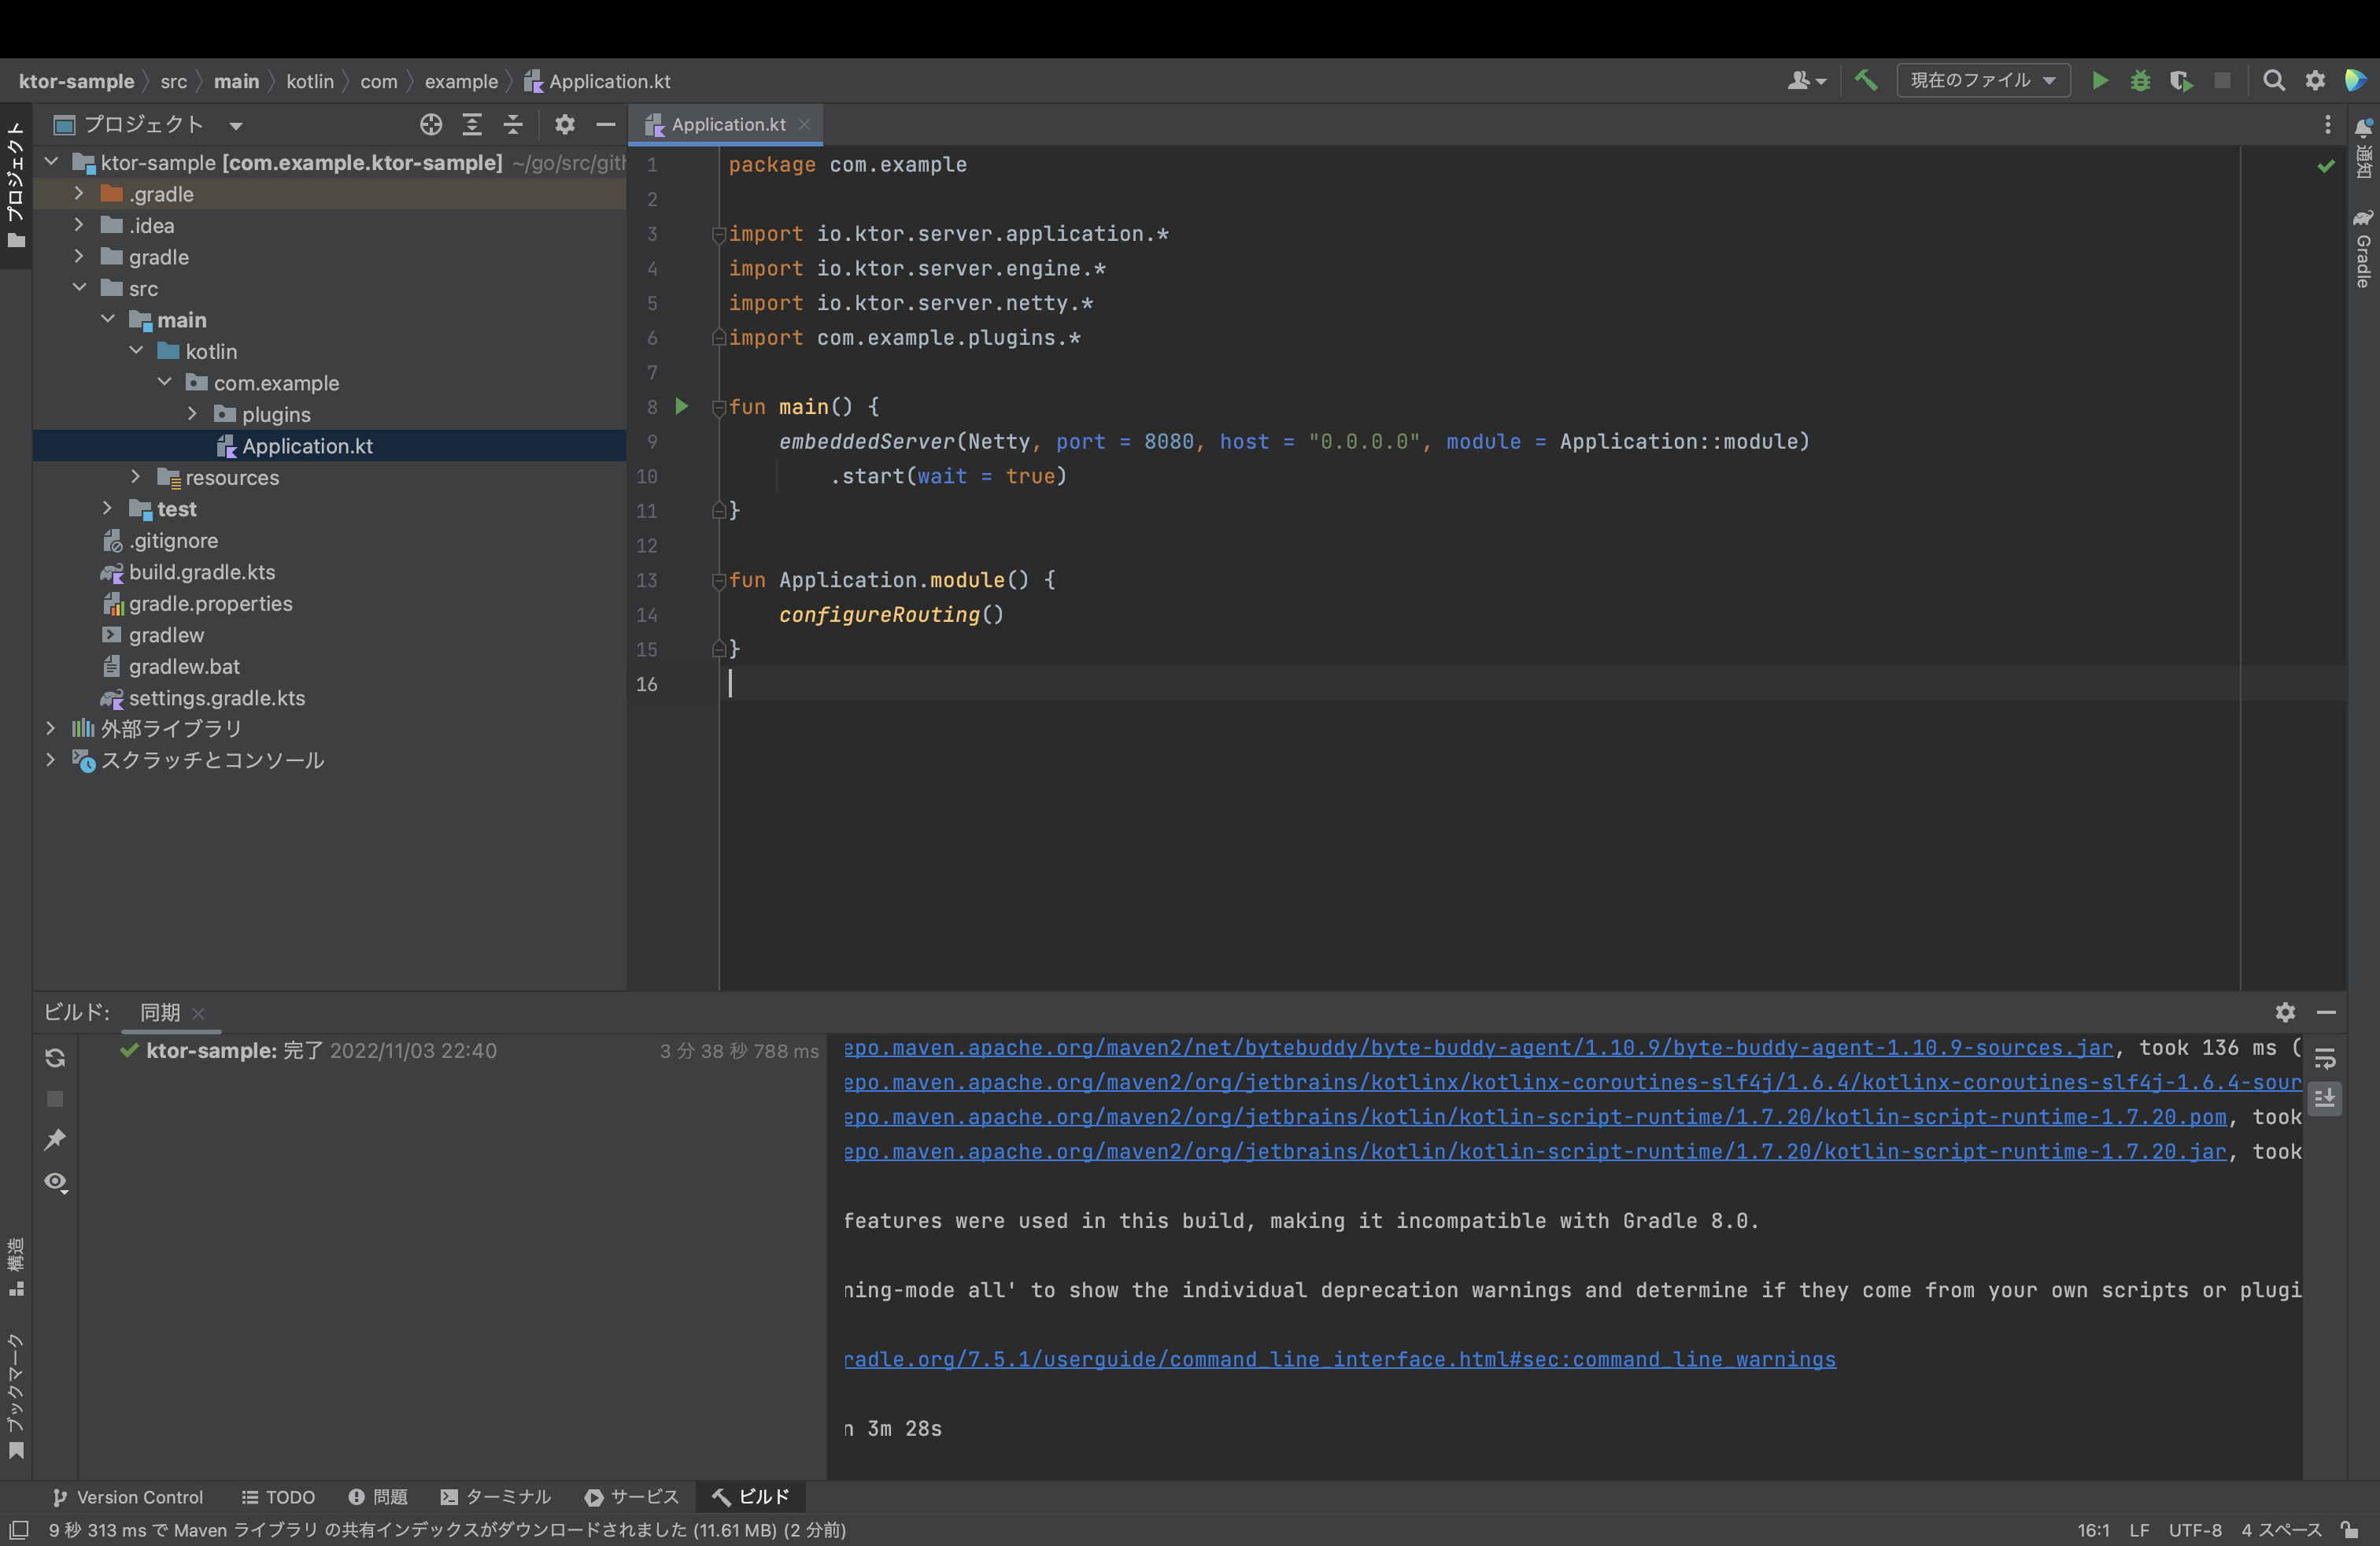Open the ターミナル tool window tab
2380x1546 pixels.
coord(496,1497)
